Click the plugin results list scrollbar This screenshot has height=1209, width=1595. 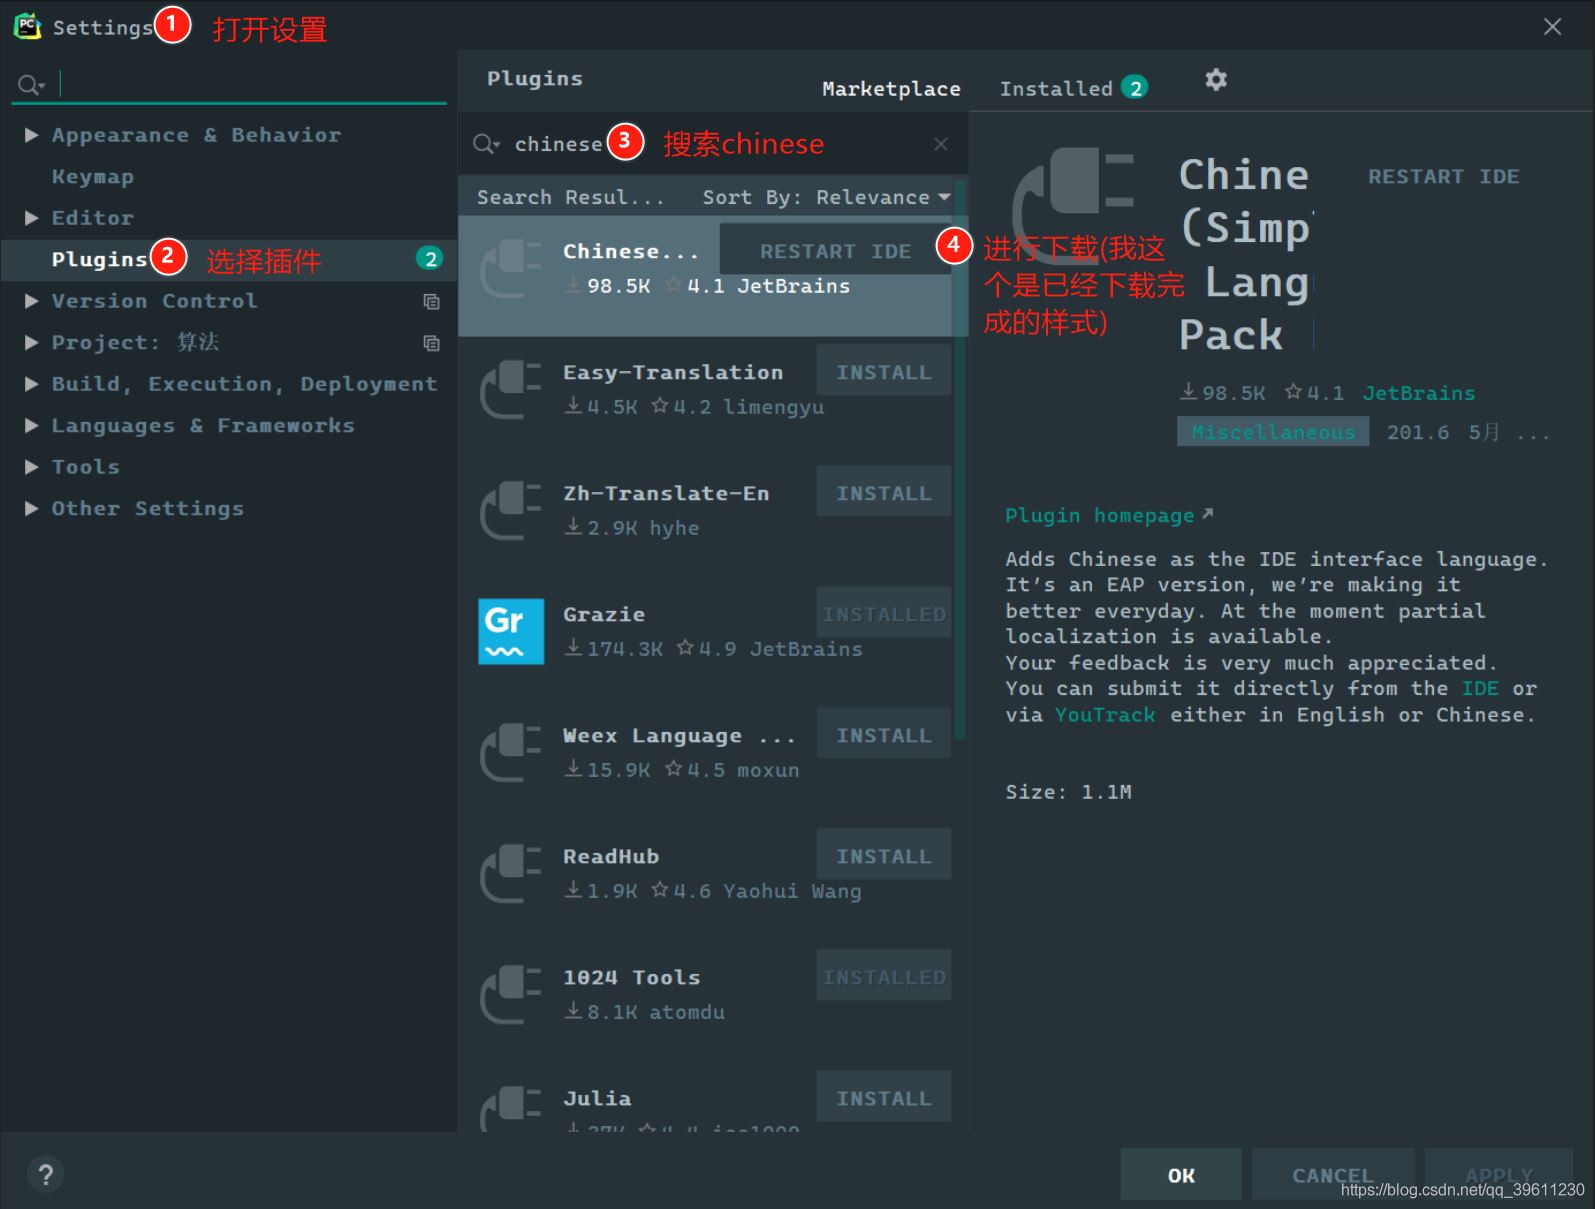(x=960, y=460)
